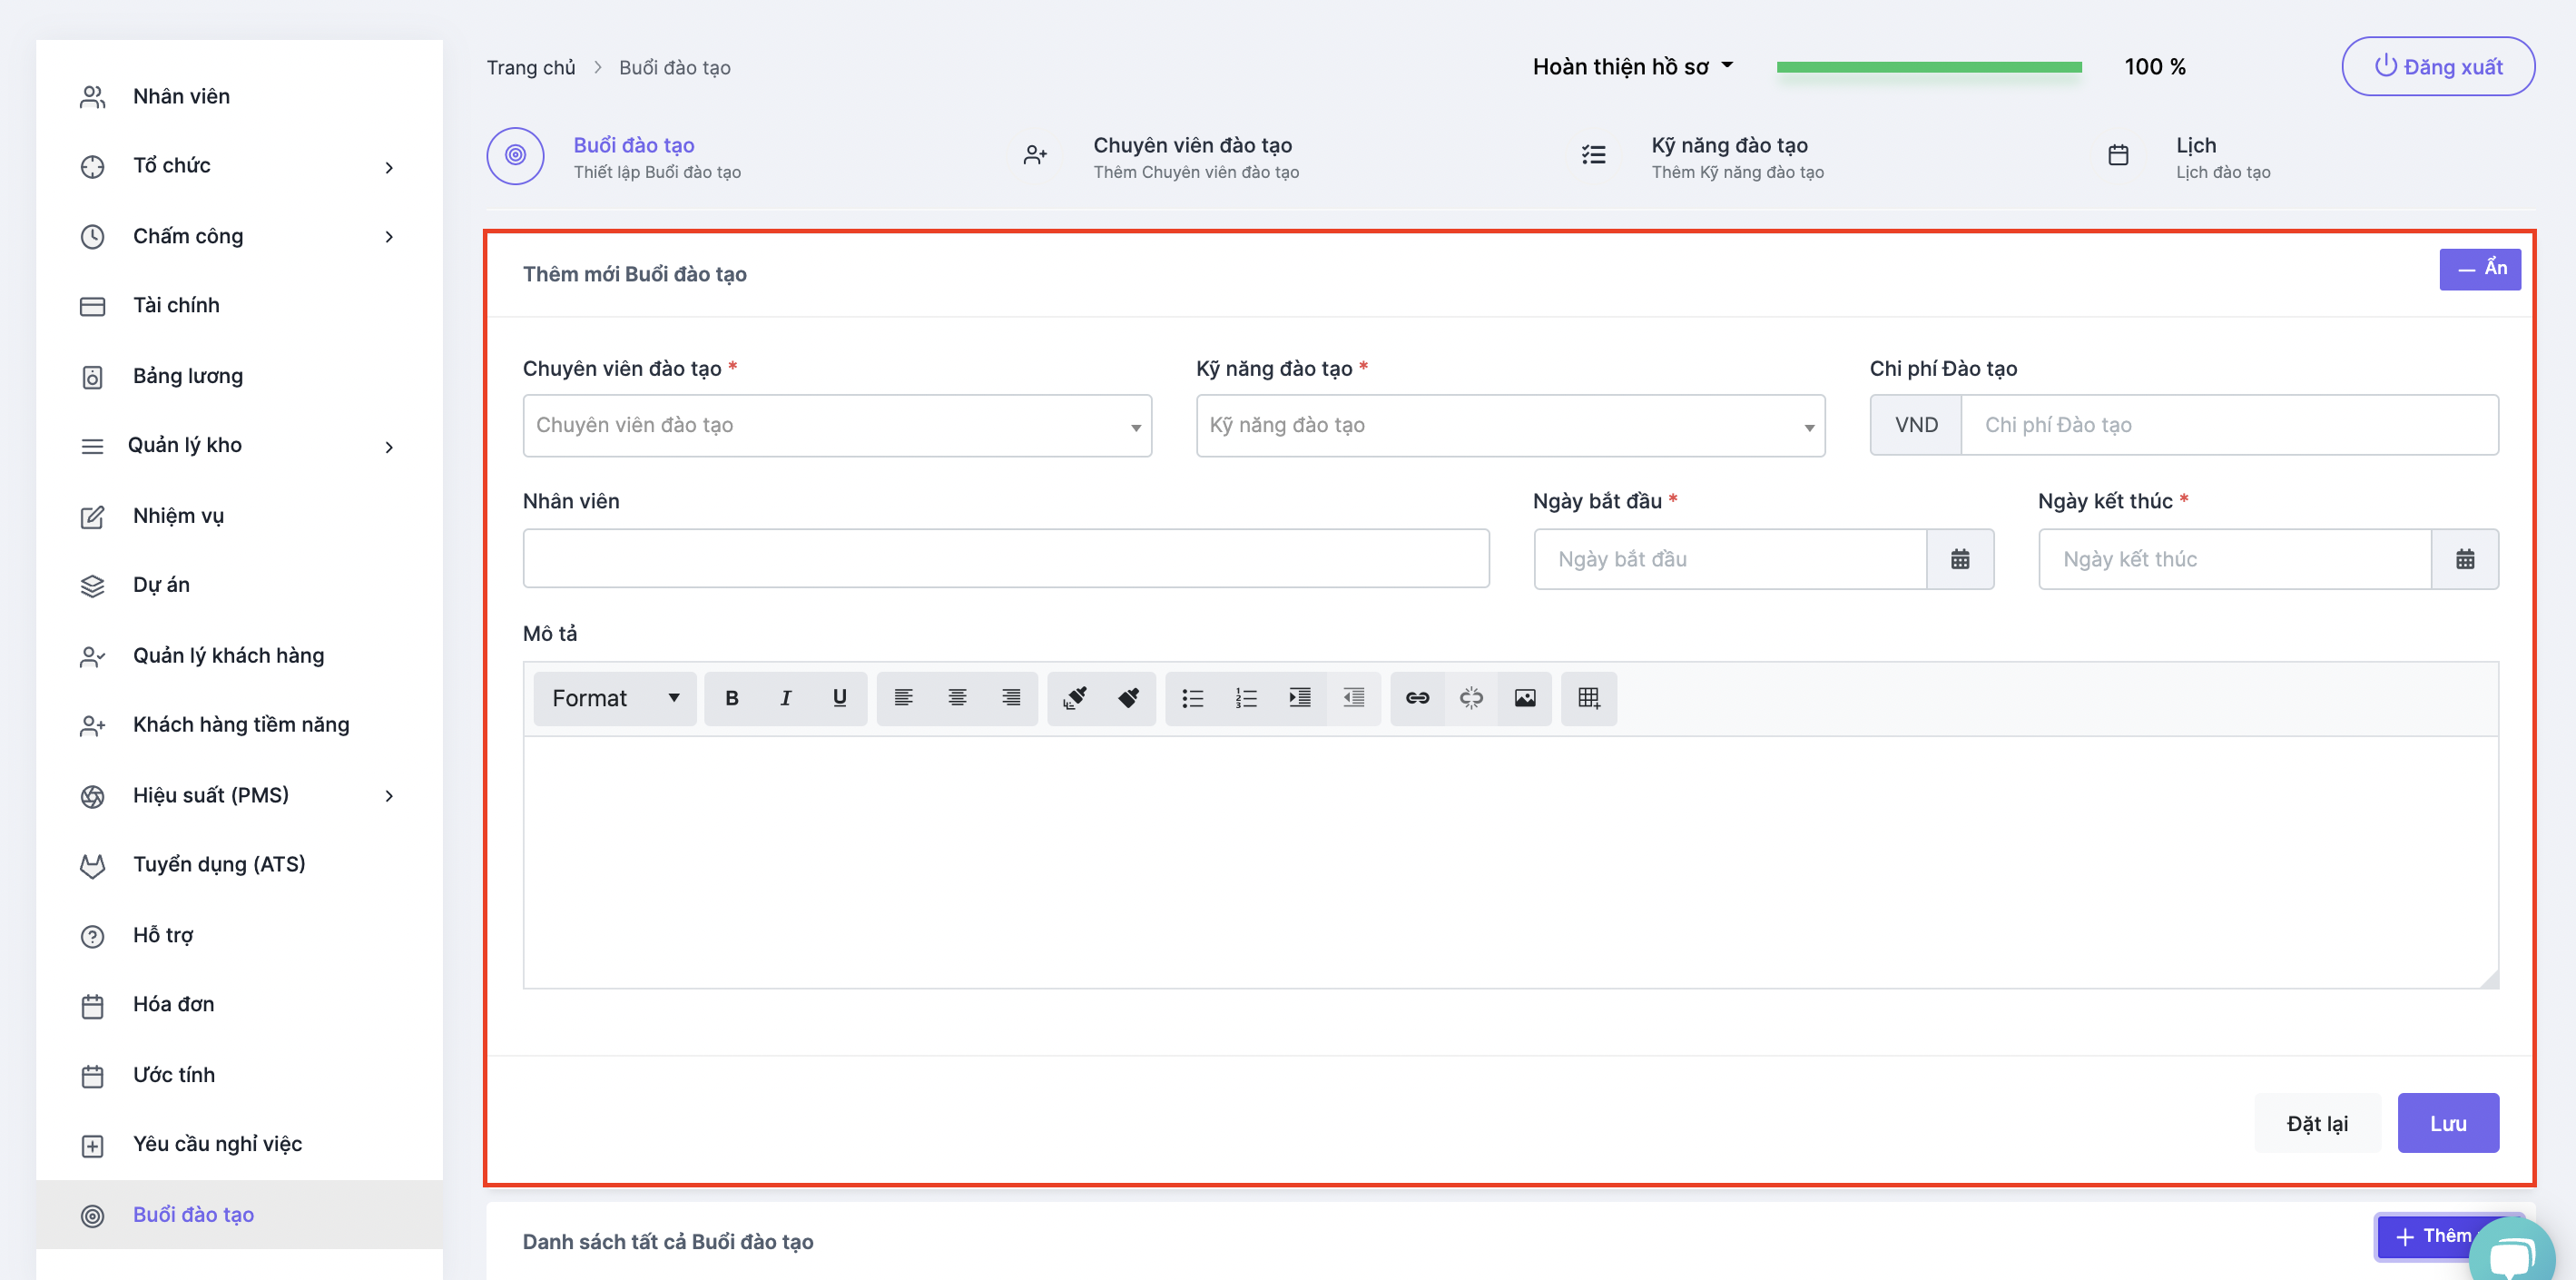Expand the Chấm công menu chevron
This screenshot has width=2576, height=1280.
point(389,237)
